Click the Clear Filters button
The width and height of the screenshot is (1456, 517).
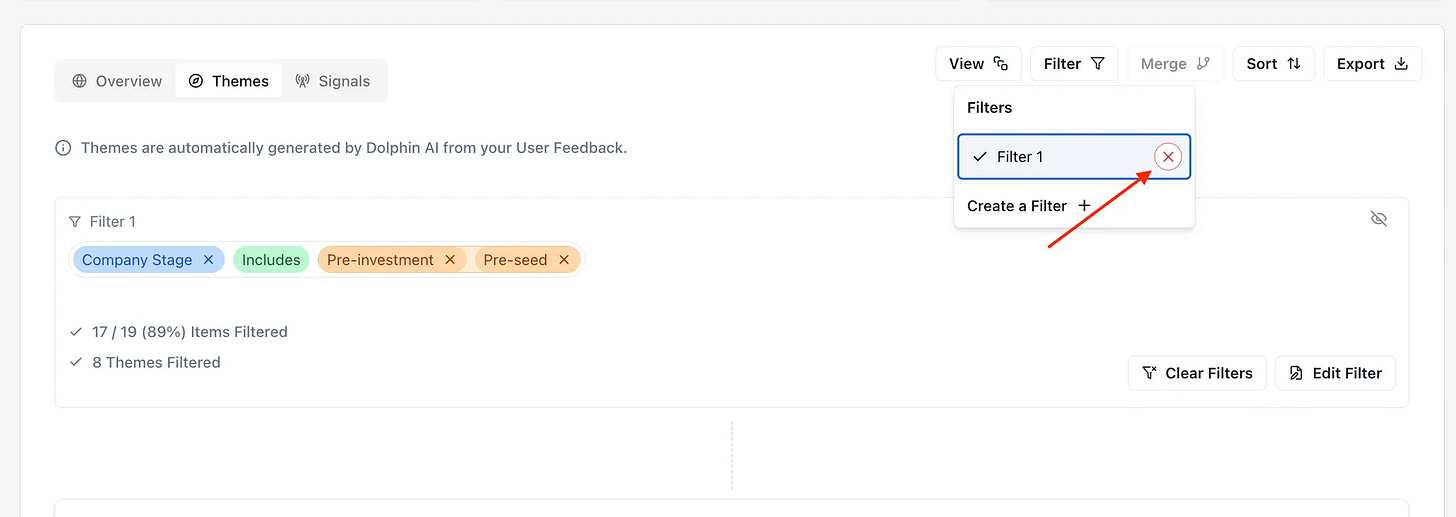click(x=1197, y=373)
